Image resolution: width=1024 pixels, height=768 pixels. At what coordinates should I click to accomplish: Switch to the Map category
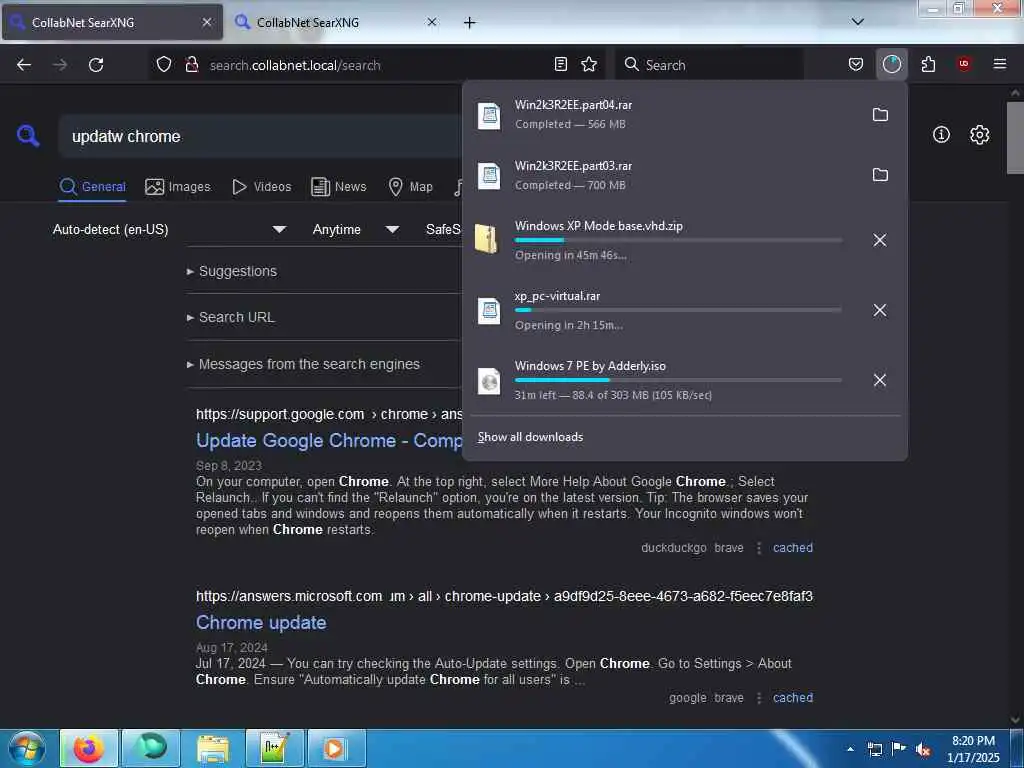point(411,187)
